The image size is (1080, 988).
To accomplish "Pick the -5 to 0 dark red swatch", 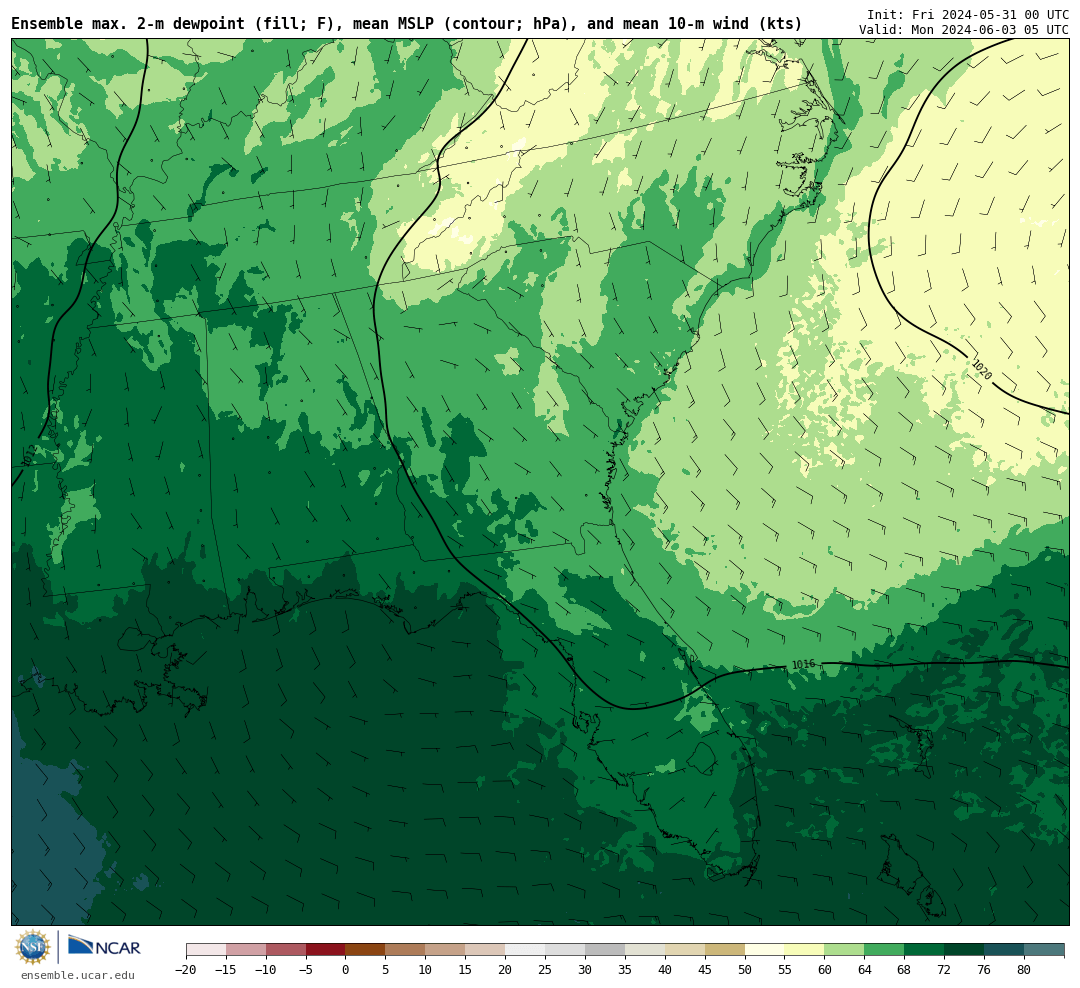I will point(326,950).
